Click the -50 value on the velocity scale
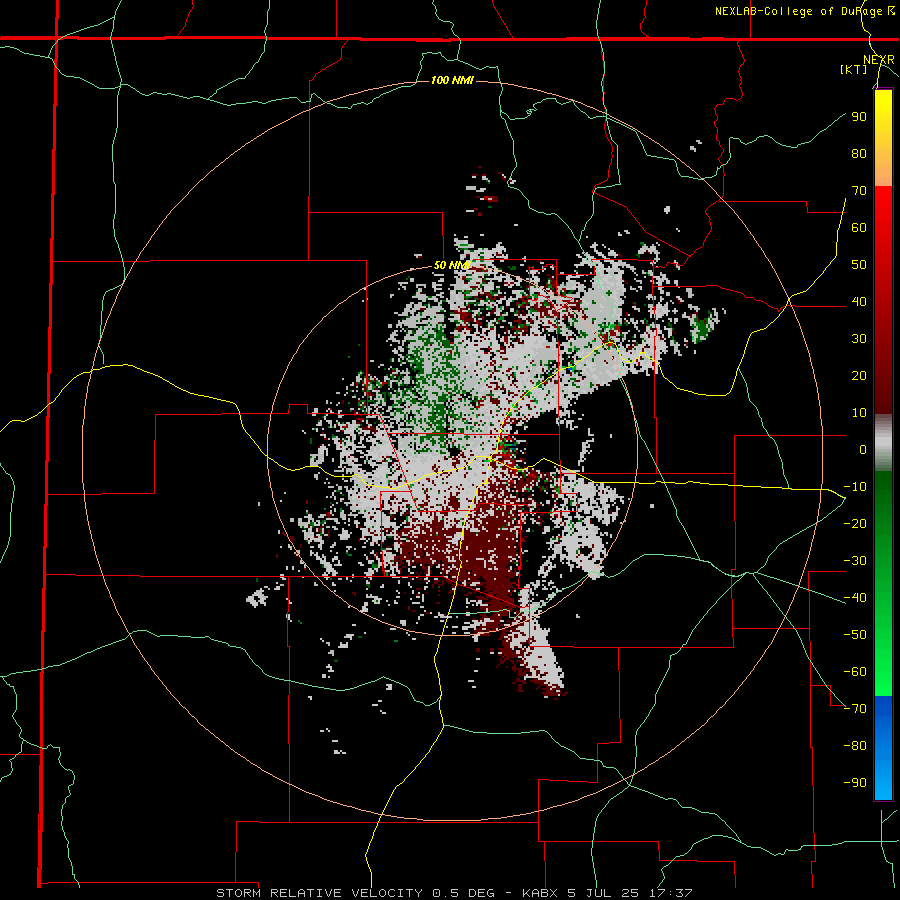The height and width of the screenshot is (900, 900). pyautogui.click(x=855, y=635)
